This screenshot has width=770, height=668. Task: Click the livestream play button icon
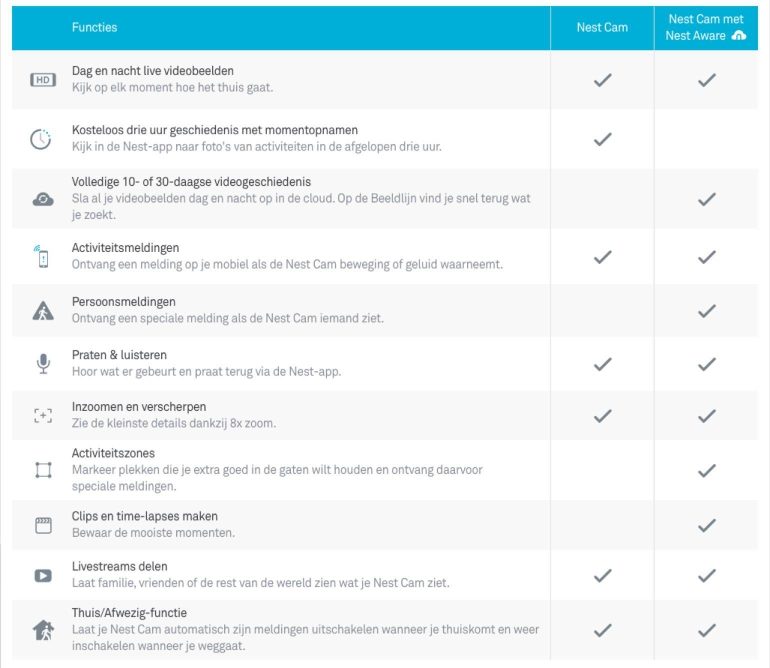tap(43, 575)
